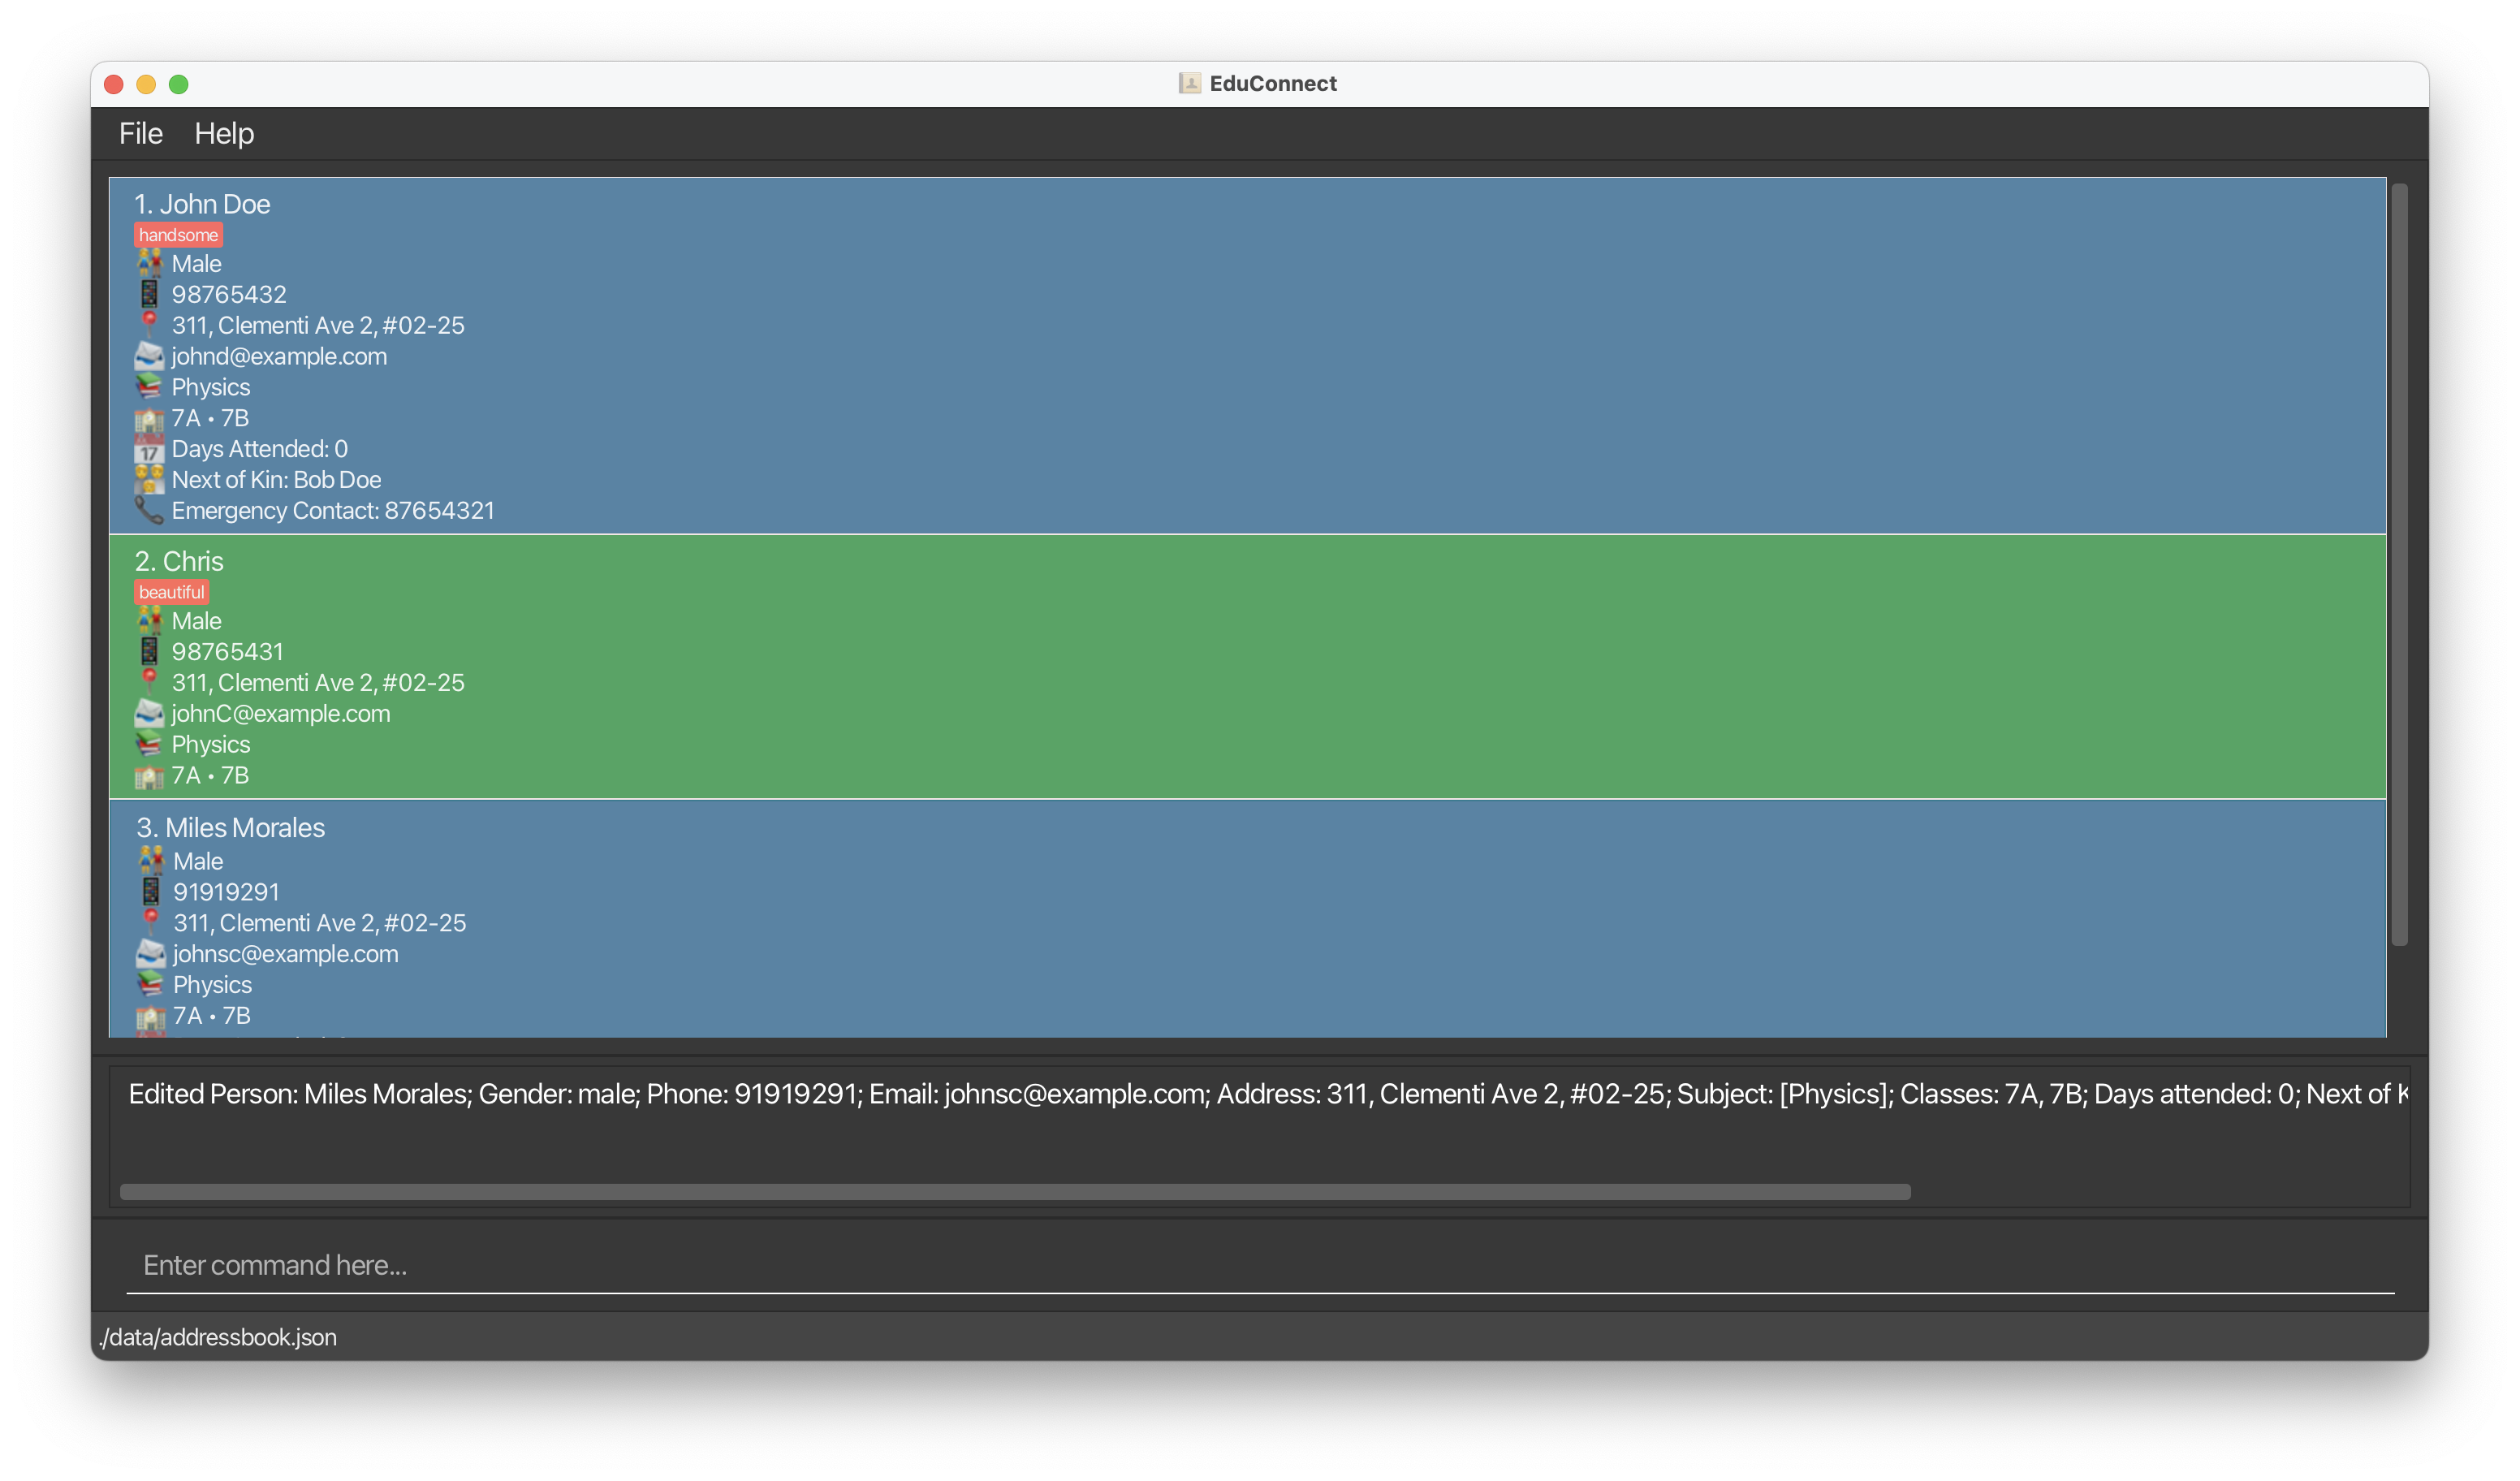Click the calendar icon beside Days Attended
This screenshot has width=2520, height=1481.
pyautogui.click(x=149, y=449)
